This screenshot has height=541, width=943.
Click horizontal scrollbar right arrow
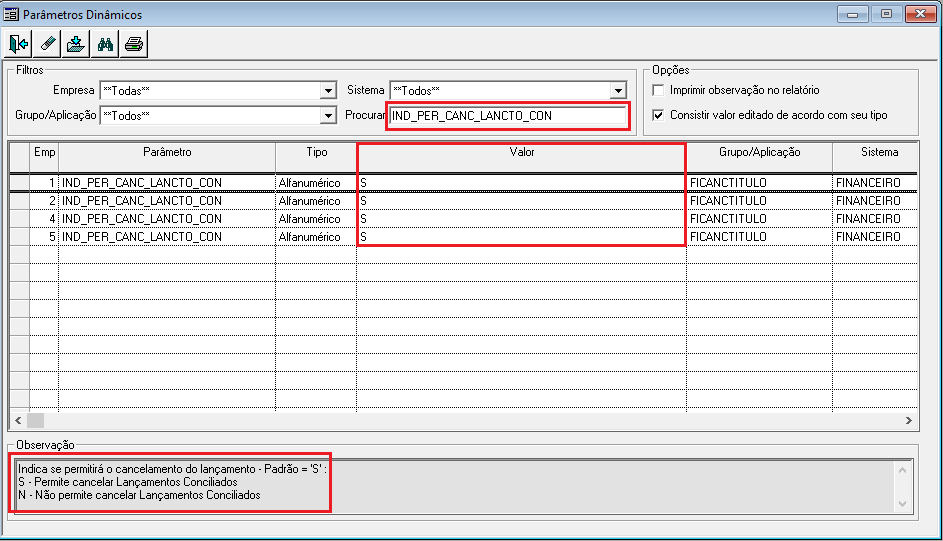(909, 421)
